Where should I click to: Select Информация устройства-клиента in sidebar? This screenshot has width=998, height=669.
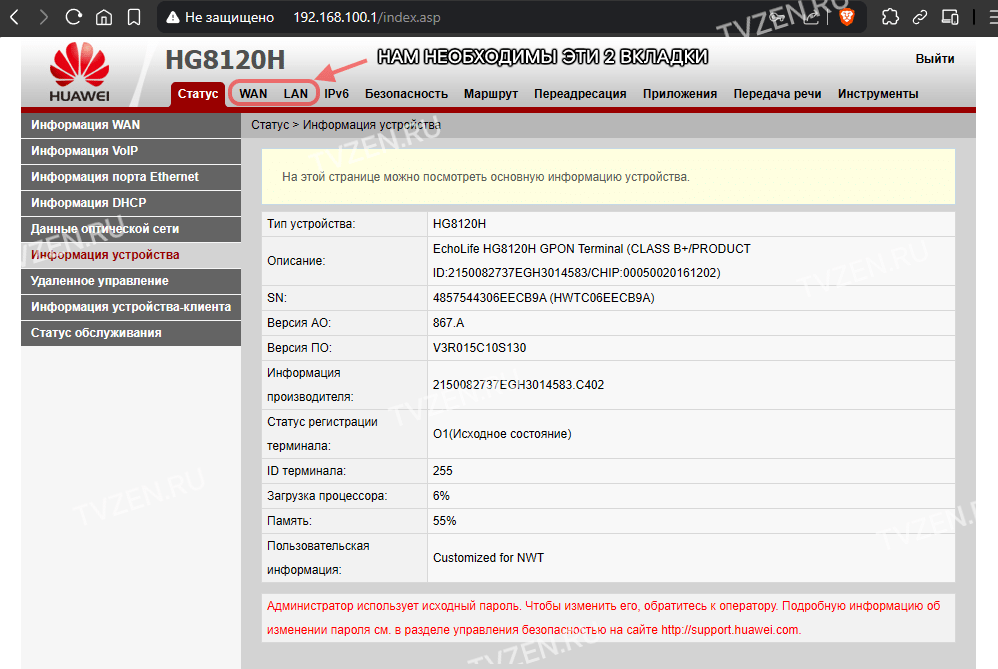click(x=131, y=307)
